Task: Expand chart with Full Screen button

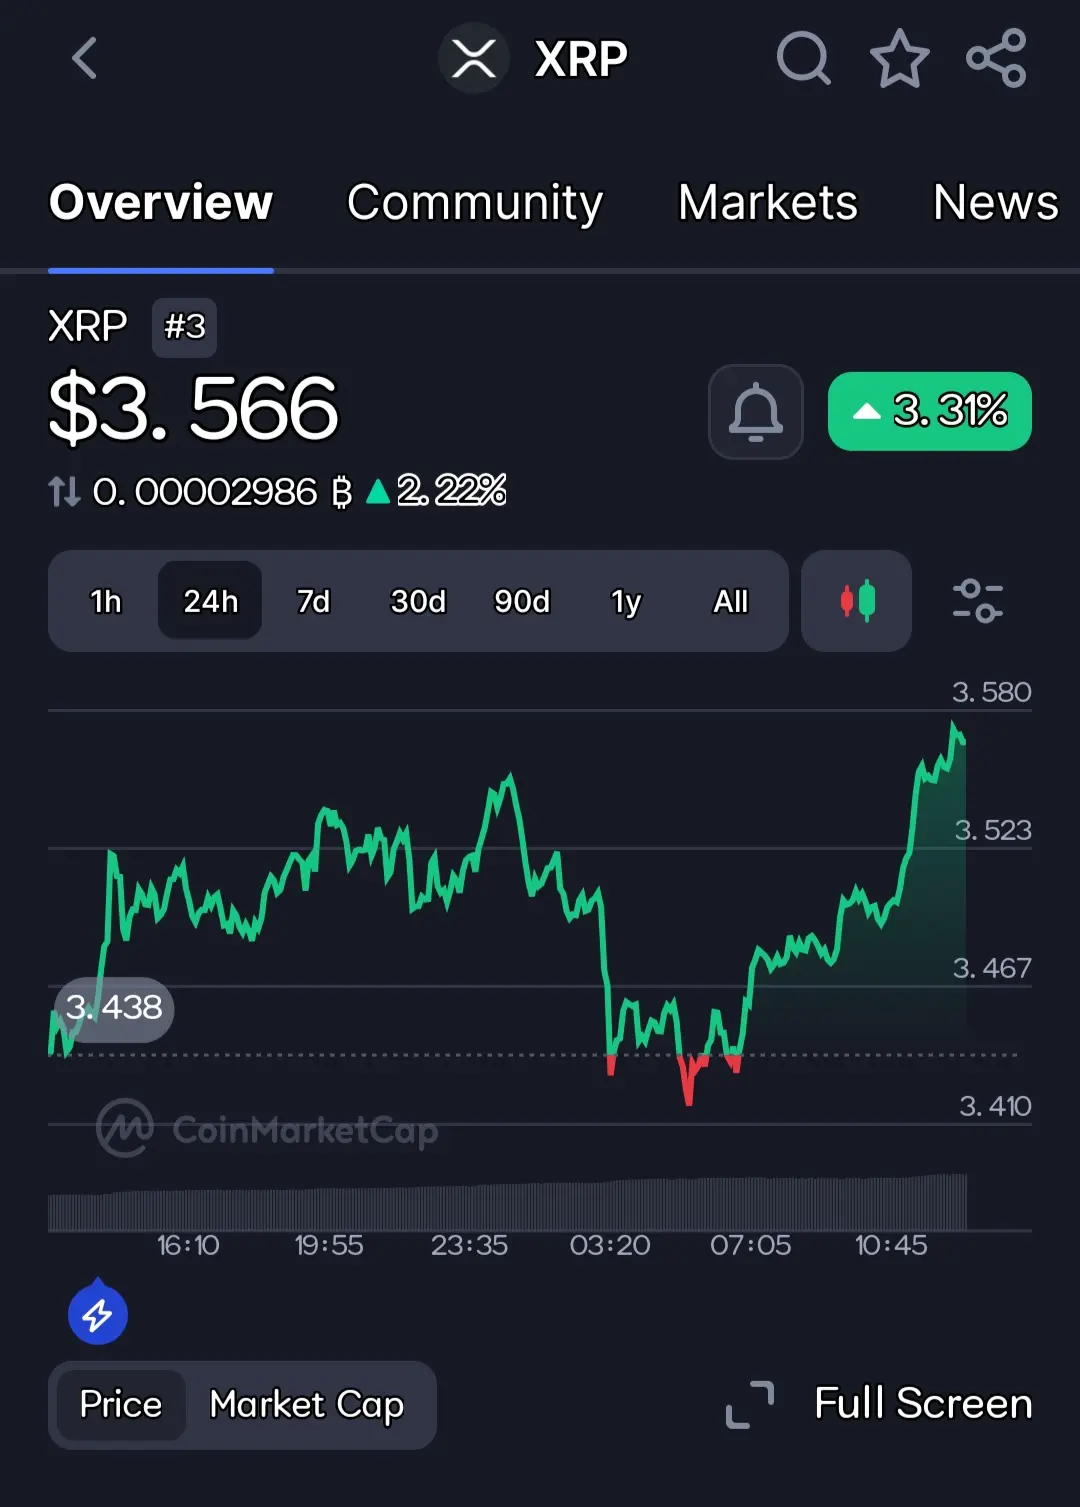Action: [879, 1403]
